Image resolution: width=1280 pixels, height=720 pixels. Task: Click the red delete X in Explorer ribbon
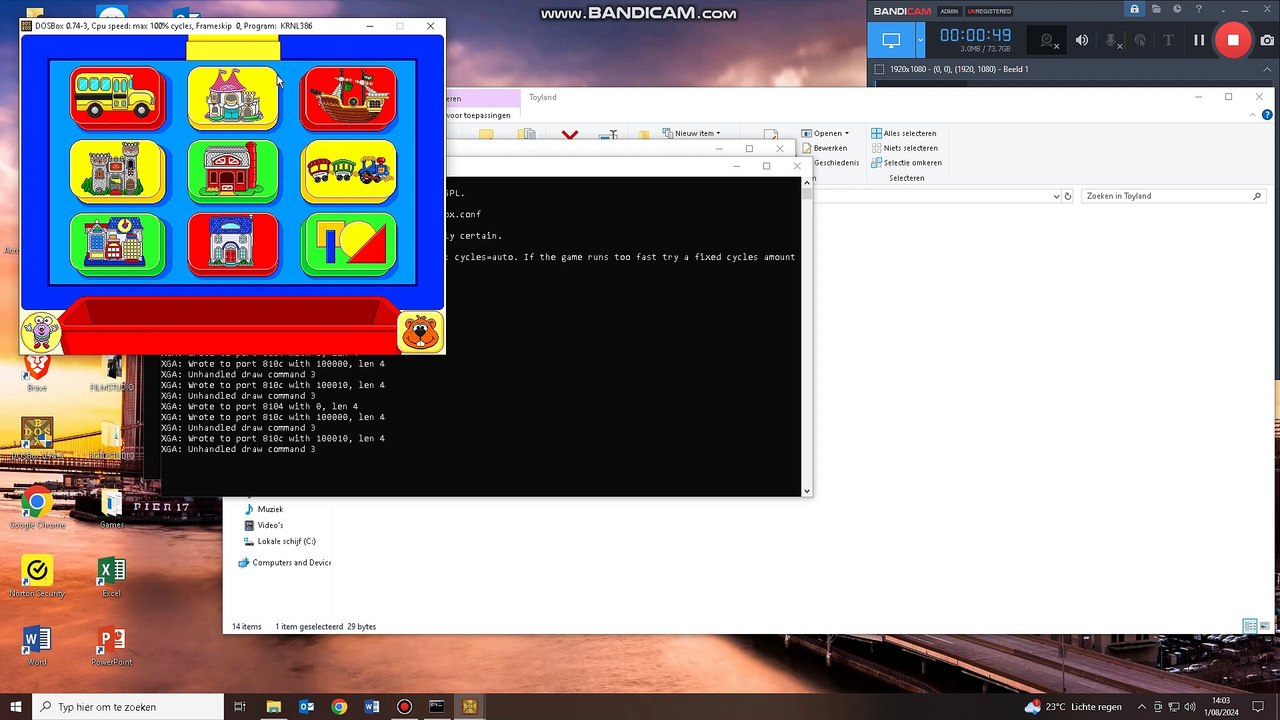click(x=570, y=135)
